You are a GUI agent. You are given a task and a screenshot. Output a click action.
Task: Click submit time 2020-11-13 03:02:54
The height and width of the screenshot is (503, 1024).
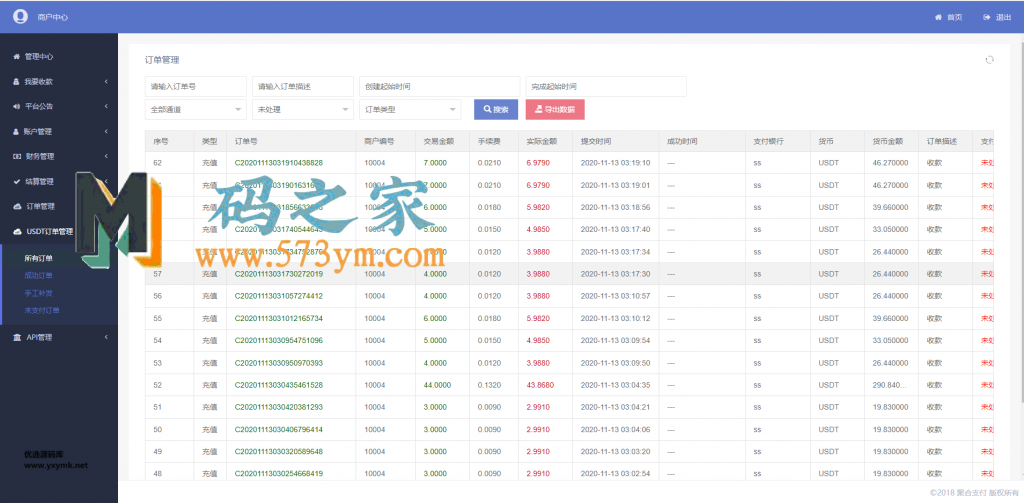615,473
